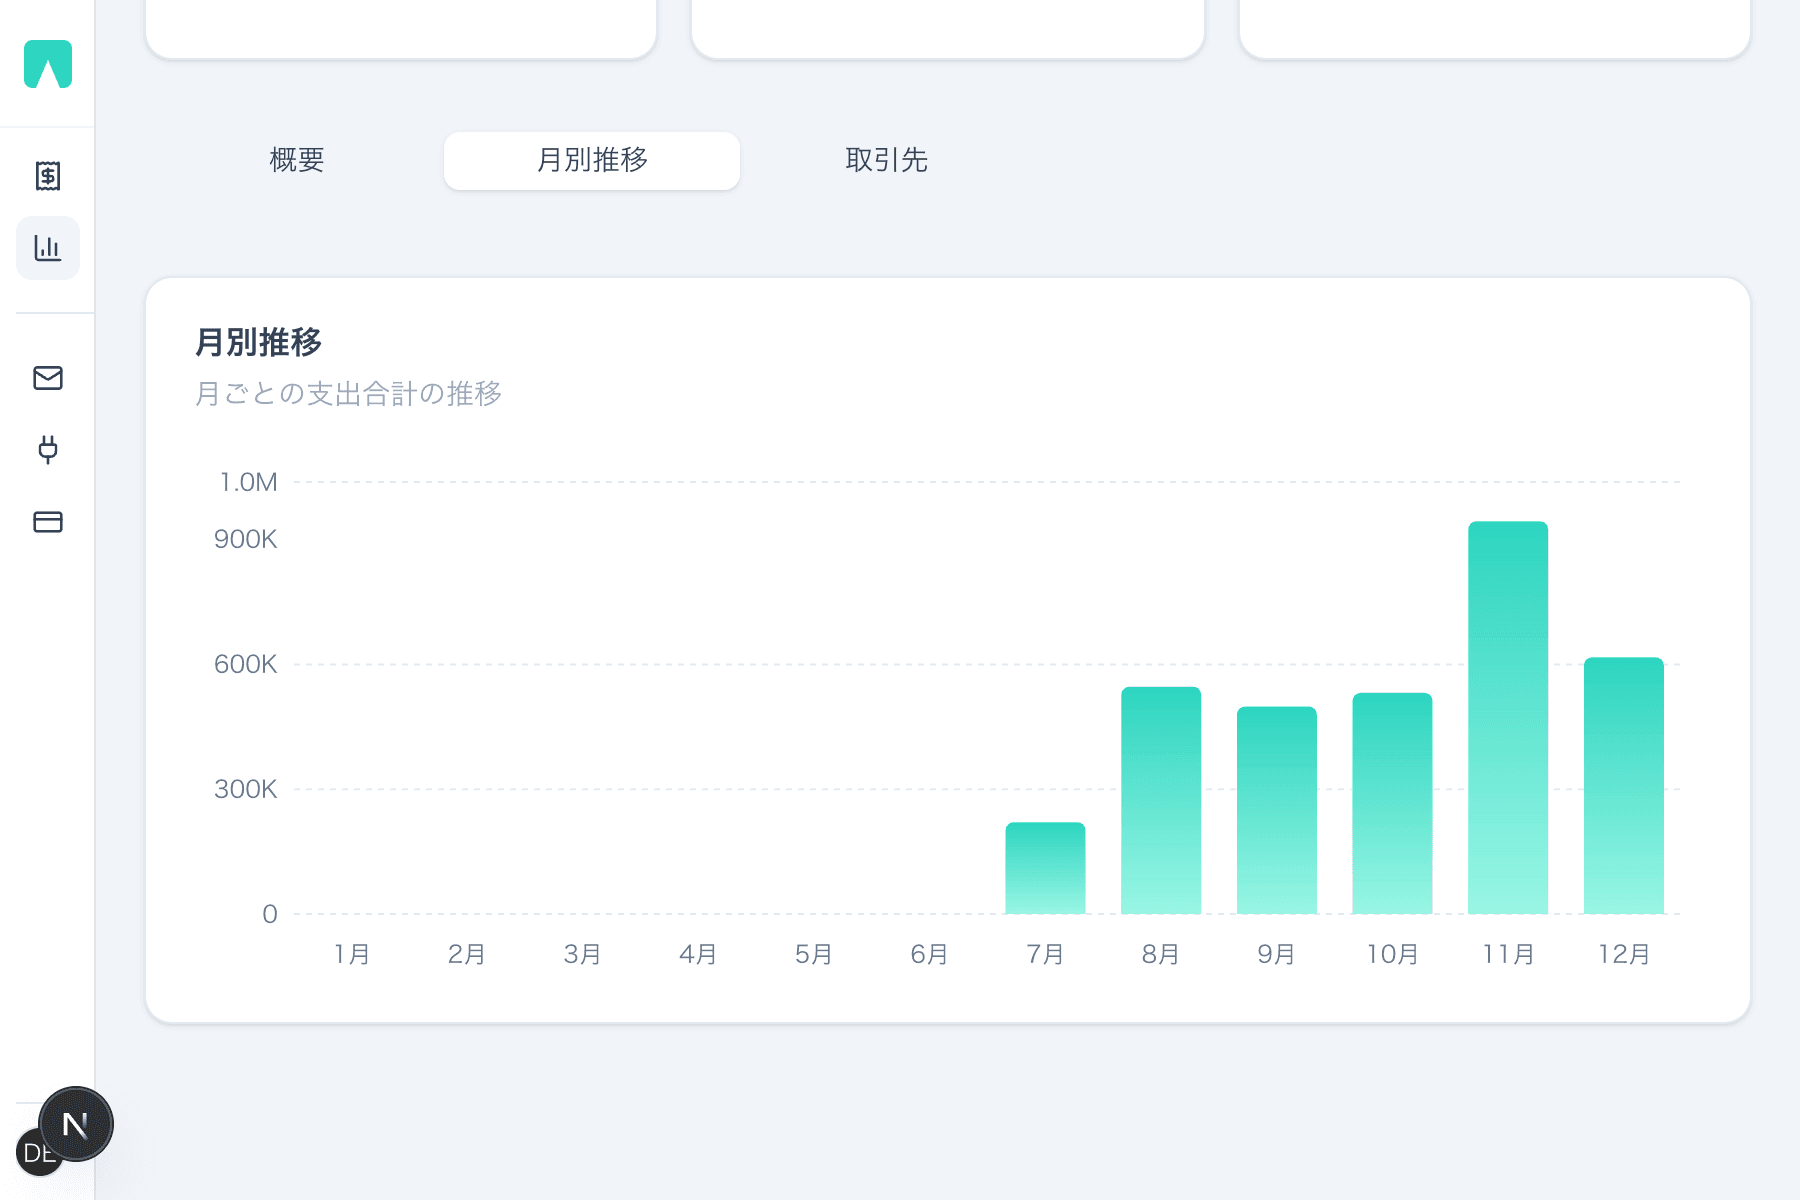The height and width of the screenshot is (1200, 1800).
Task: Click the 月別推移 chart heading
Action: click(x=259, y=341)
